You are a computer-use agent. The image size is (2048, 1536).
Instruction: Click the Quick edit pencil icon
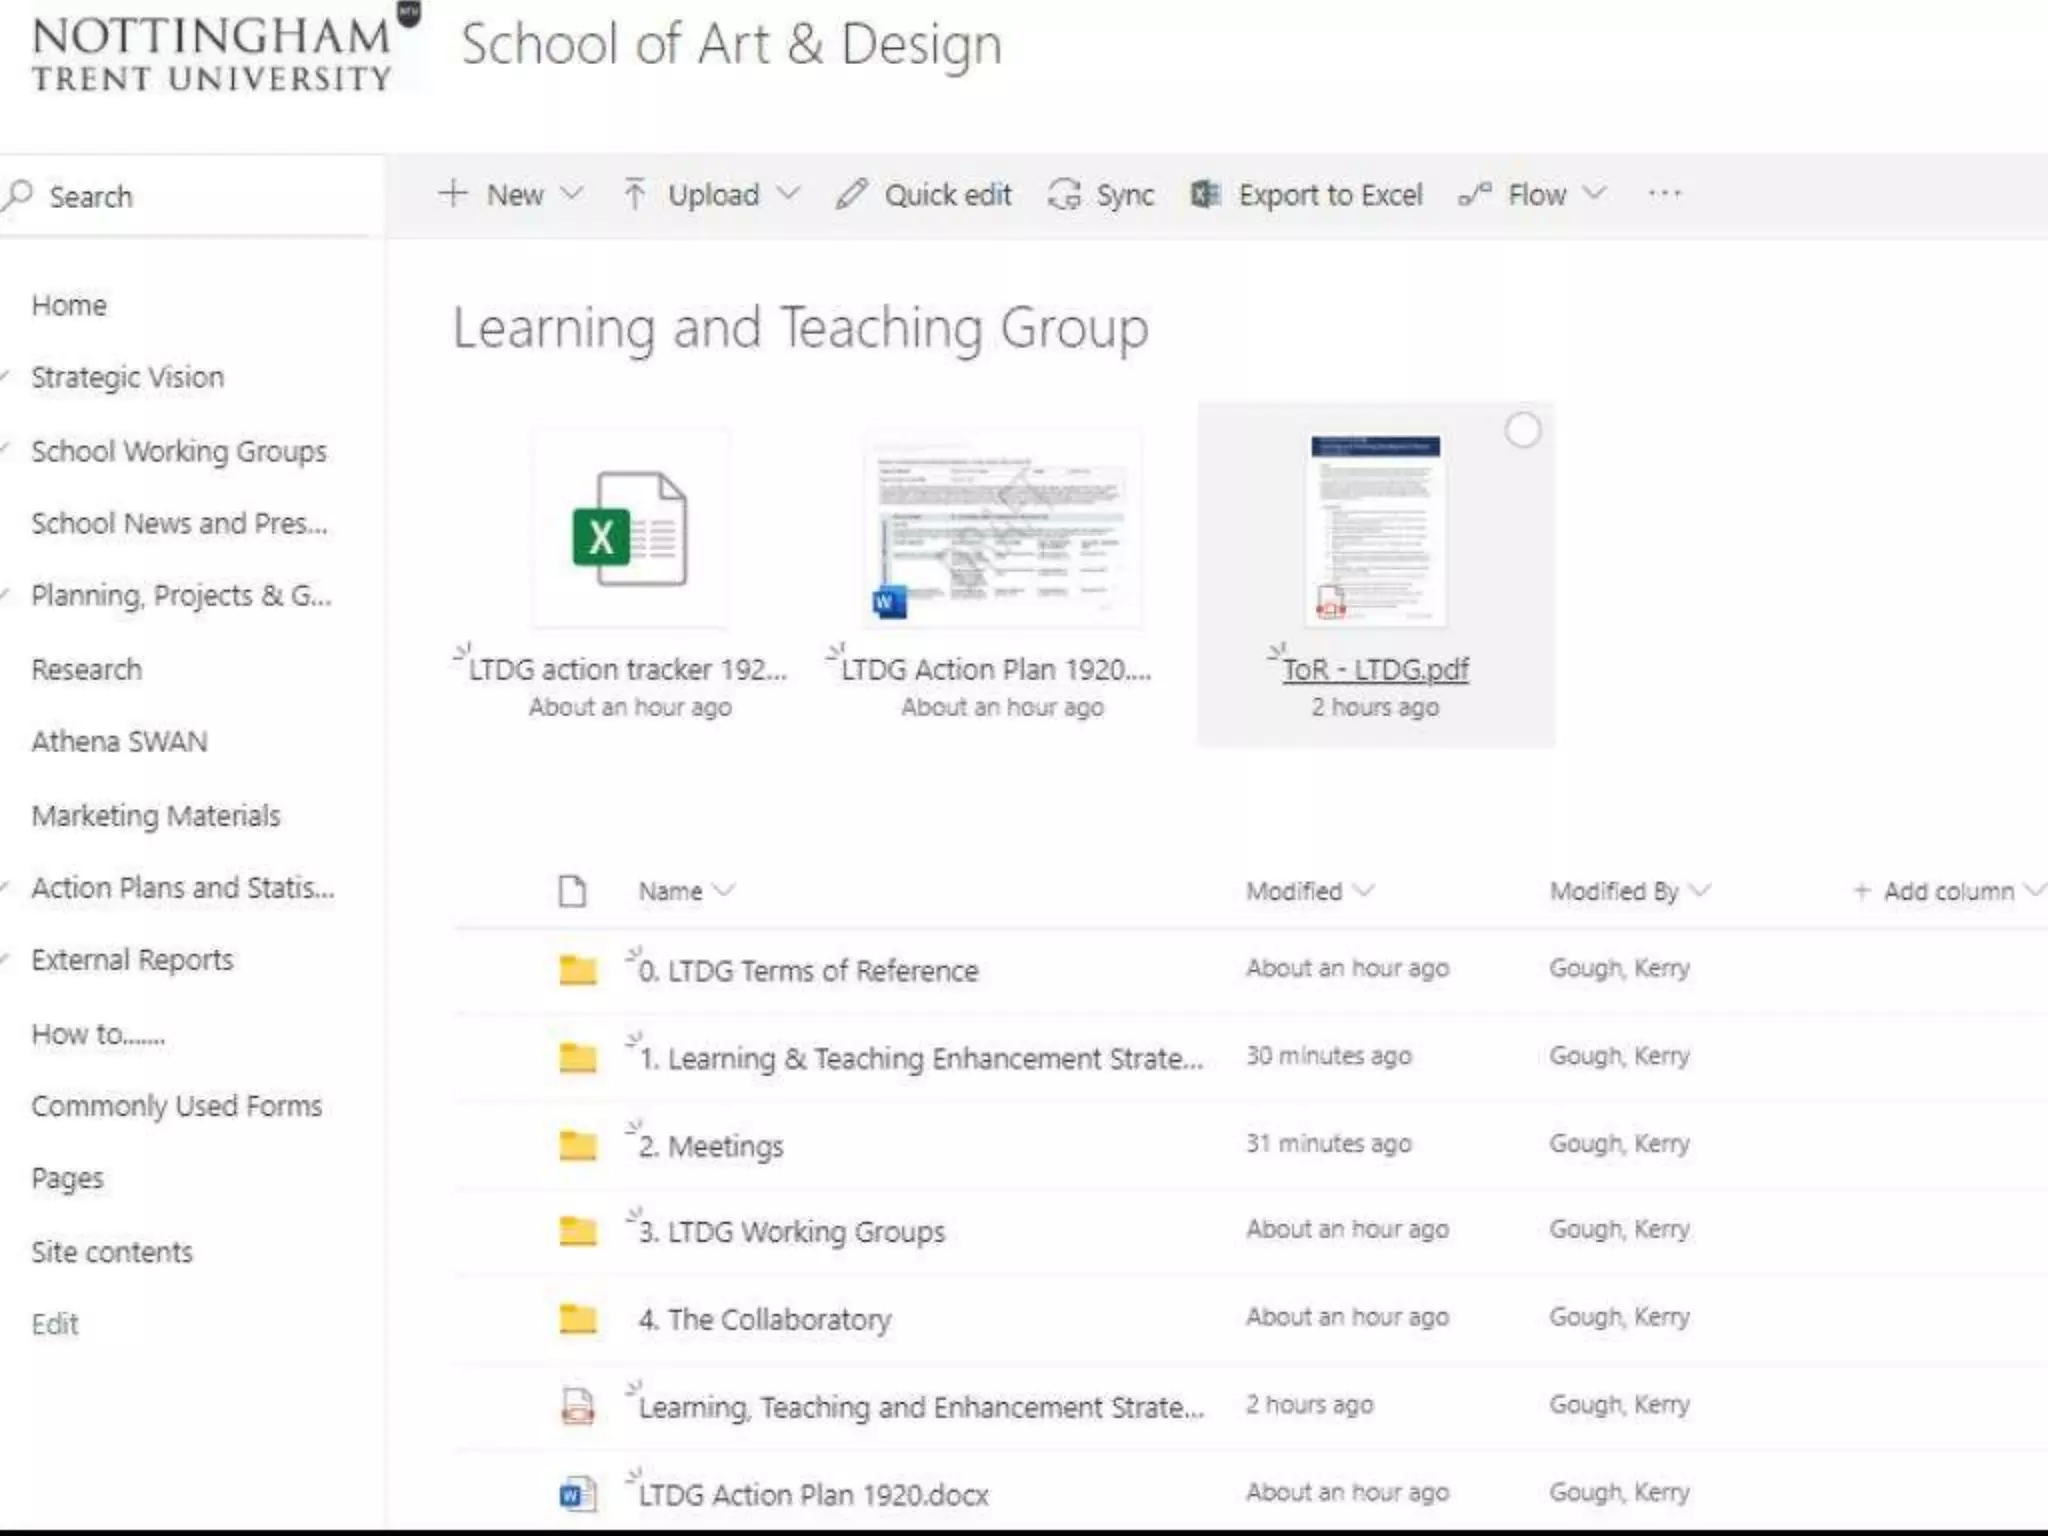851,194
